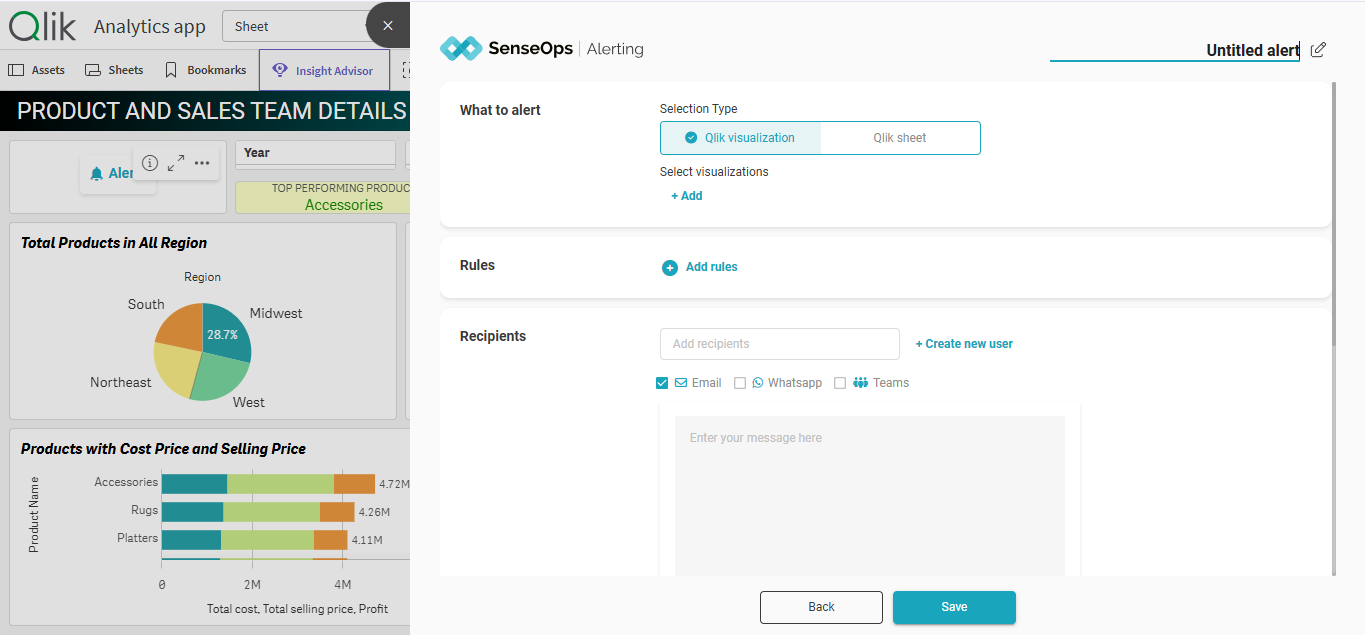Open the Insight Advisor tab

(x=323, y=71)
